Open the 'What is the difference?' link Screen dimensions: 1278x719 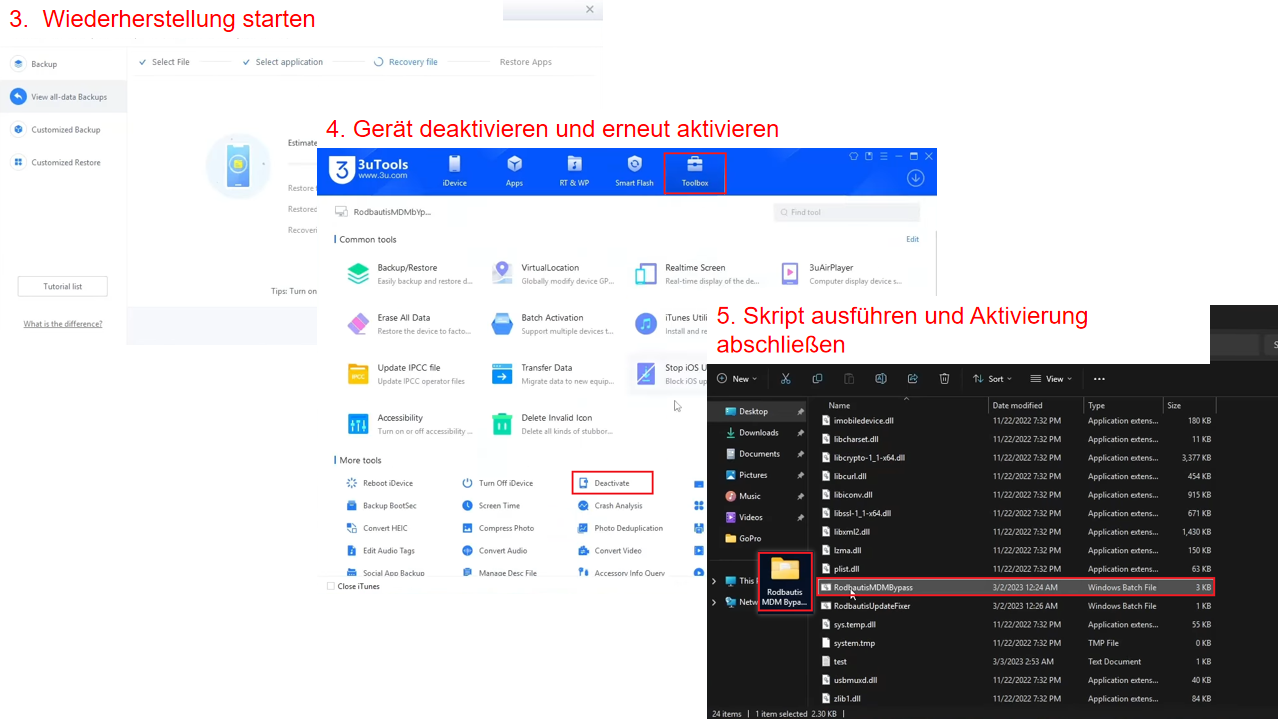coord(63,323)
